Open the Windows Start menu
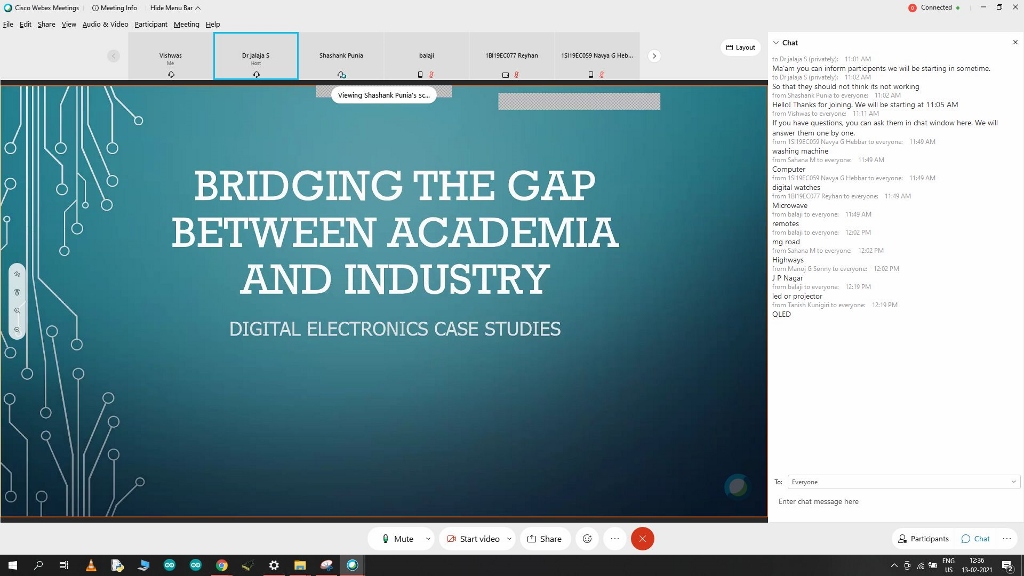The width and height of the screenshot is (1024, 576). point(12,566)
